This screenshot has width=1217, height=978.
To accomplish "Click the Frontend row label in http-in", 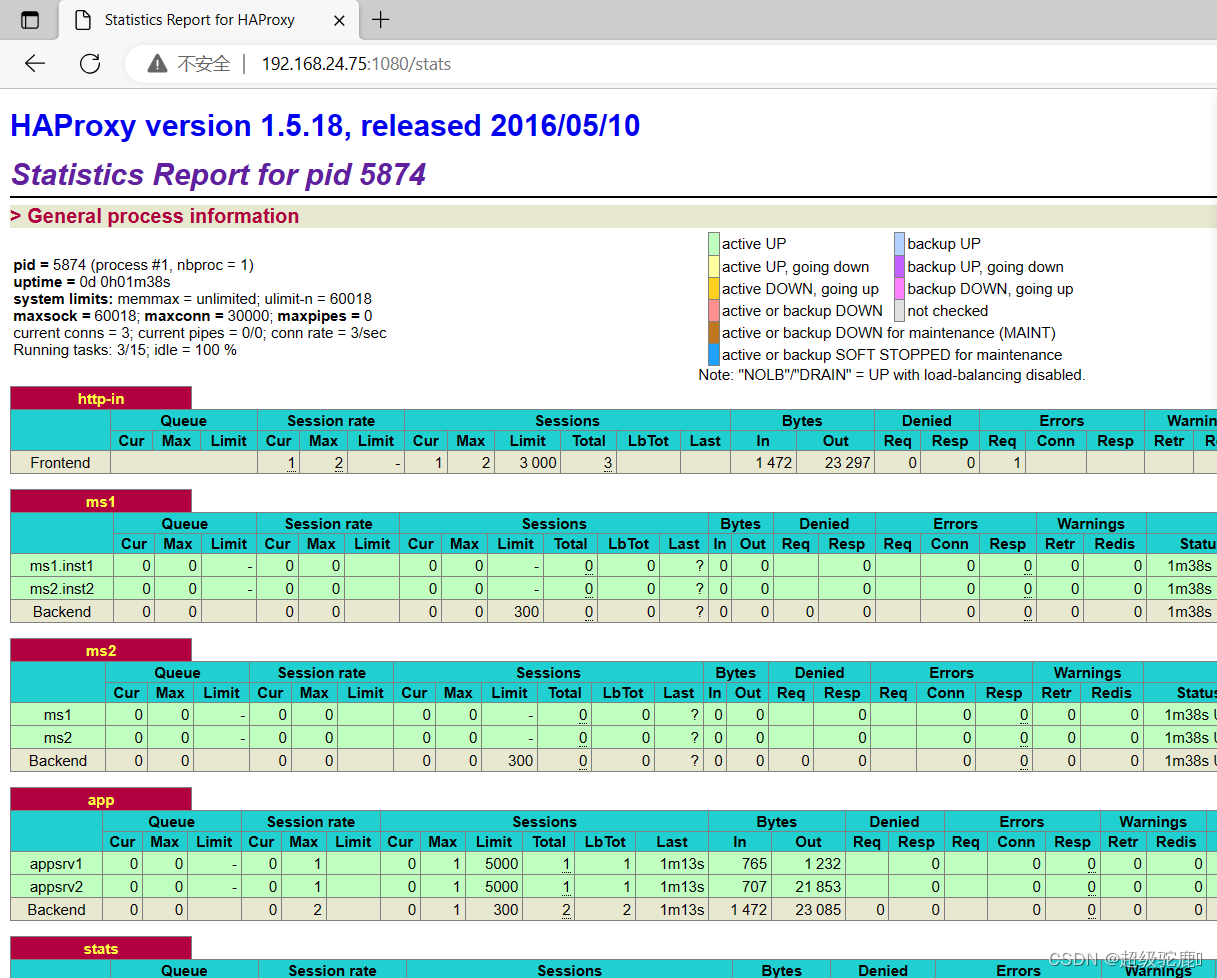I will coord(60,463).
